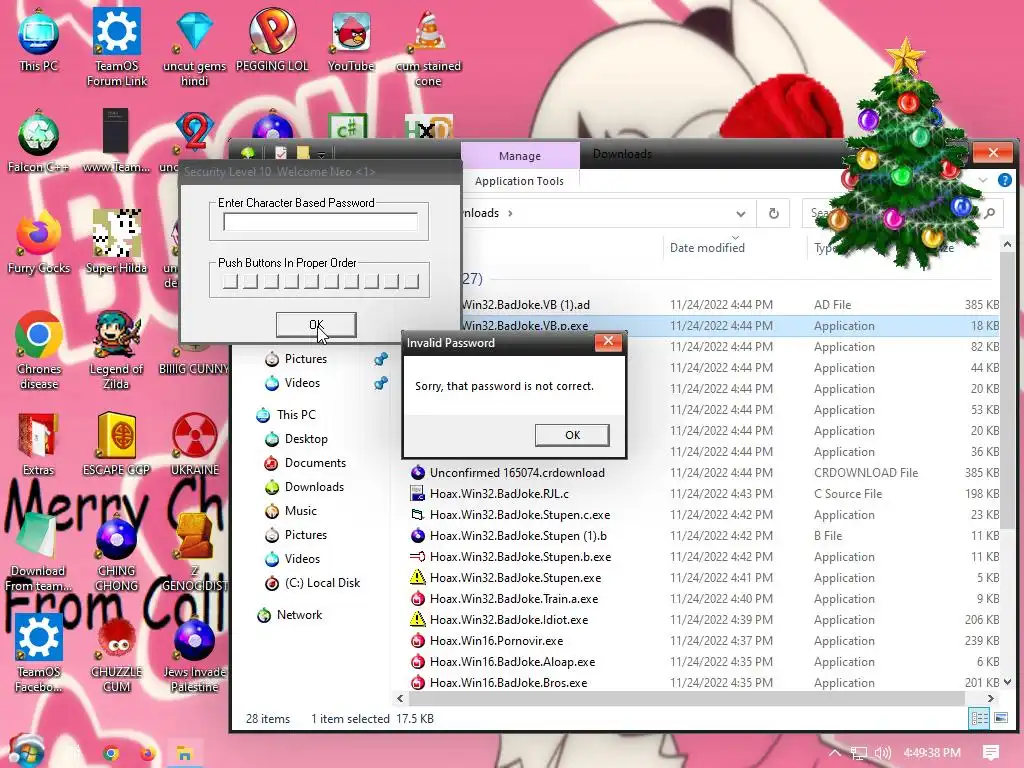
Task: Open the TeamOS Forum Link desktop shortcut
Action: (117, 47)
